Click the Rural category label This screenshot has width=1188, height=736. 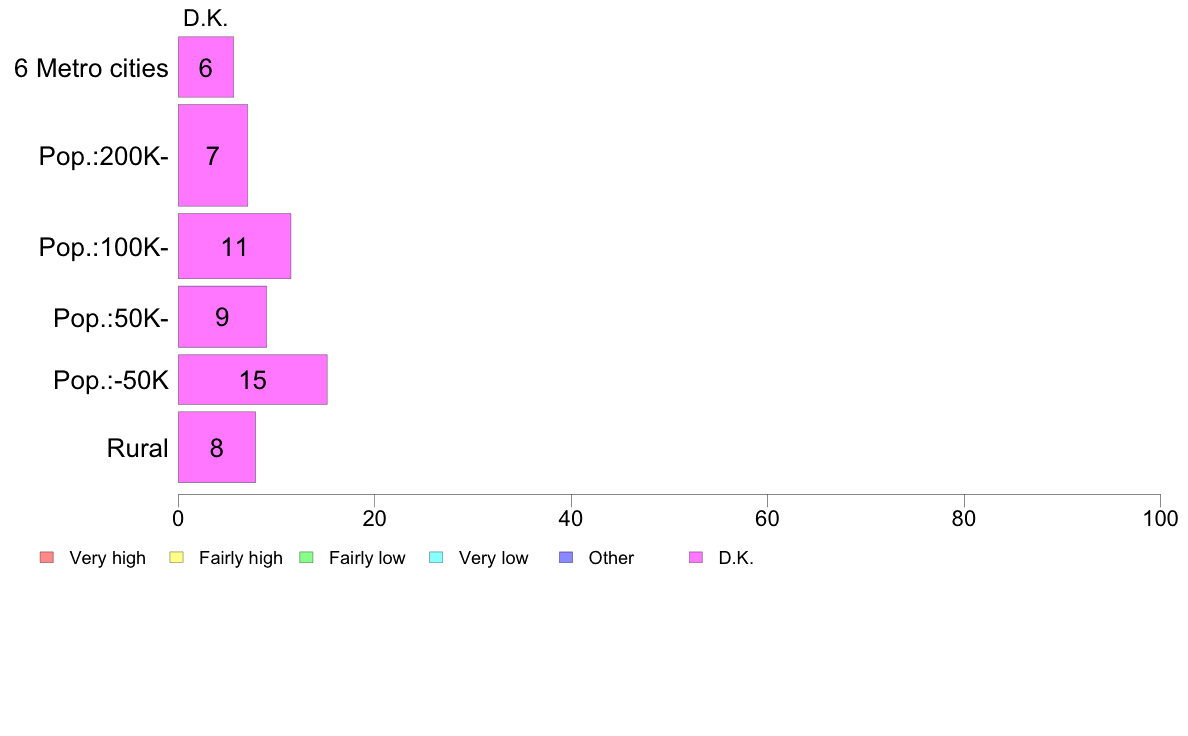137,448
